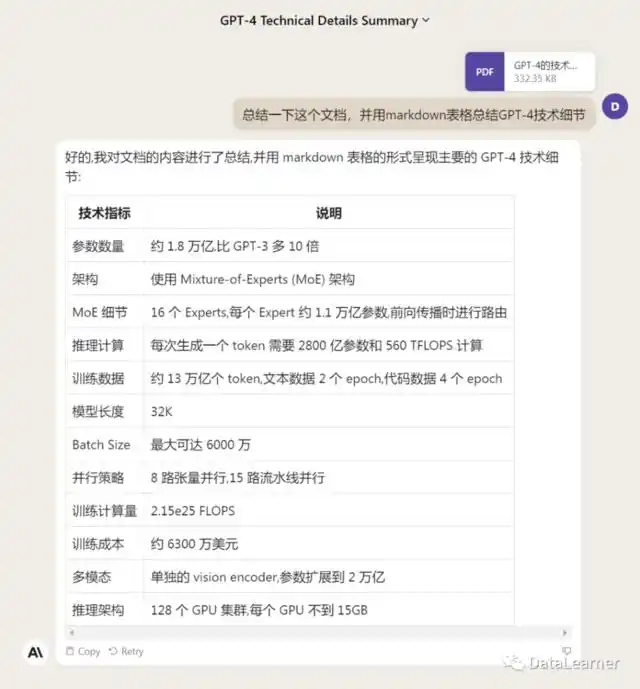Select the 8 路张量并行 cell
This screenshot has height=689, width=640.
pyautogui.click(x=238, y=478)
